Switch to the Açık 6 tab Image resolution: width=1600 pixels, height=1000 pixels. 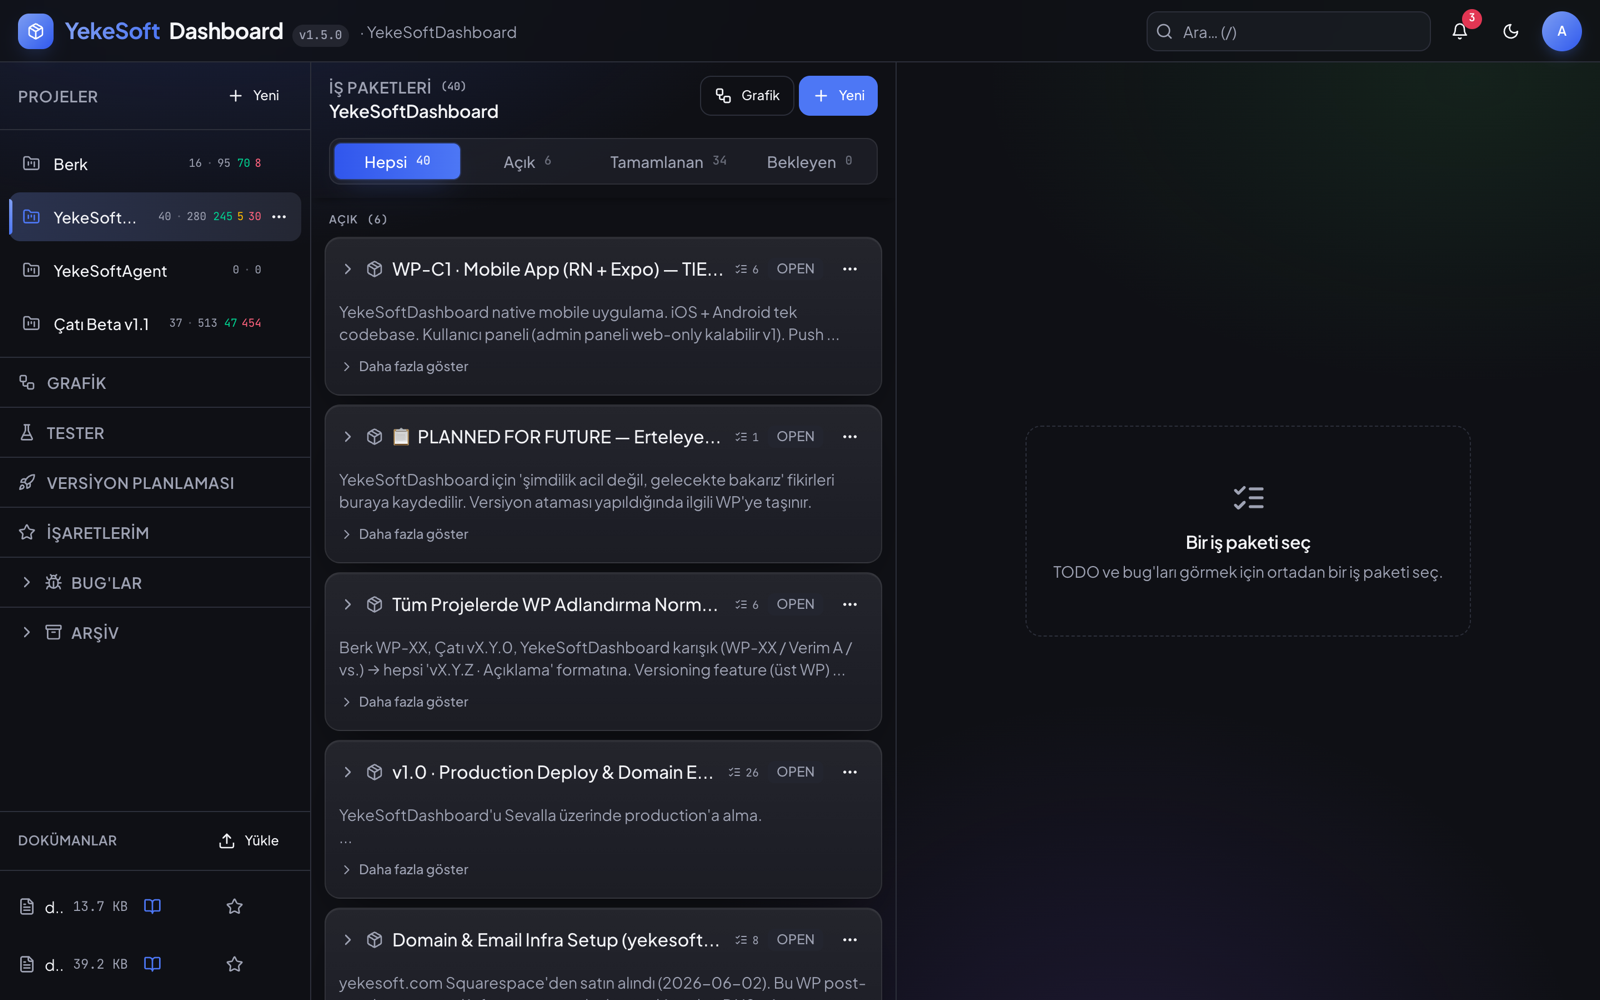(x=527, y=161)
